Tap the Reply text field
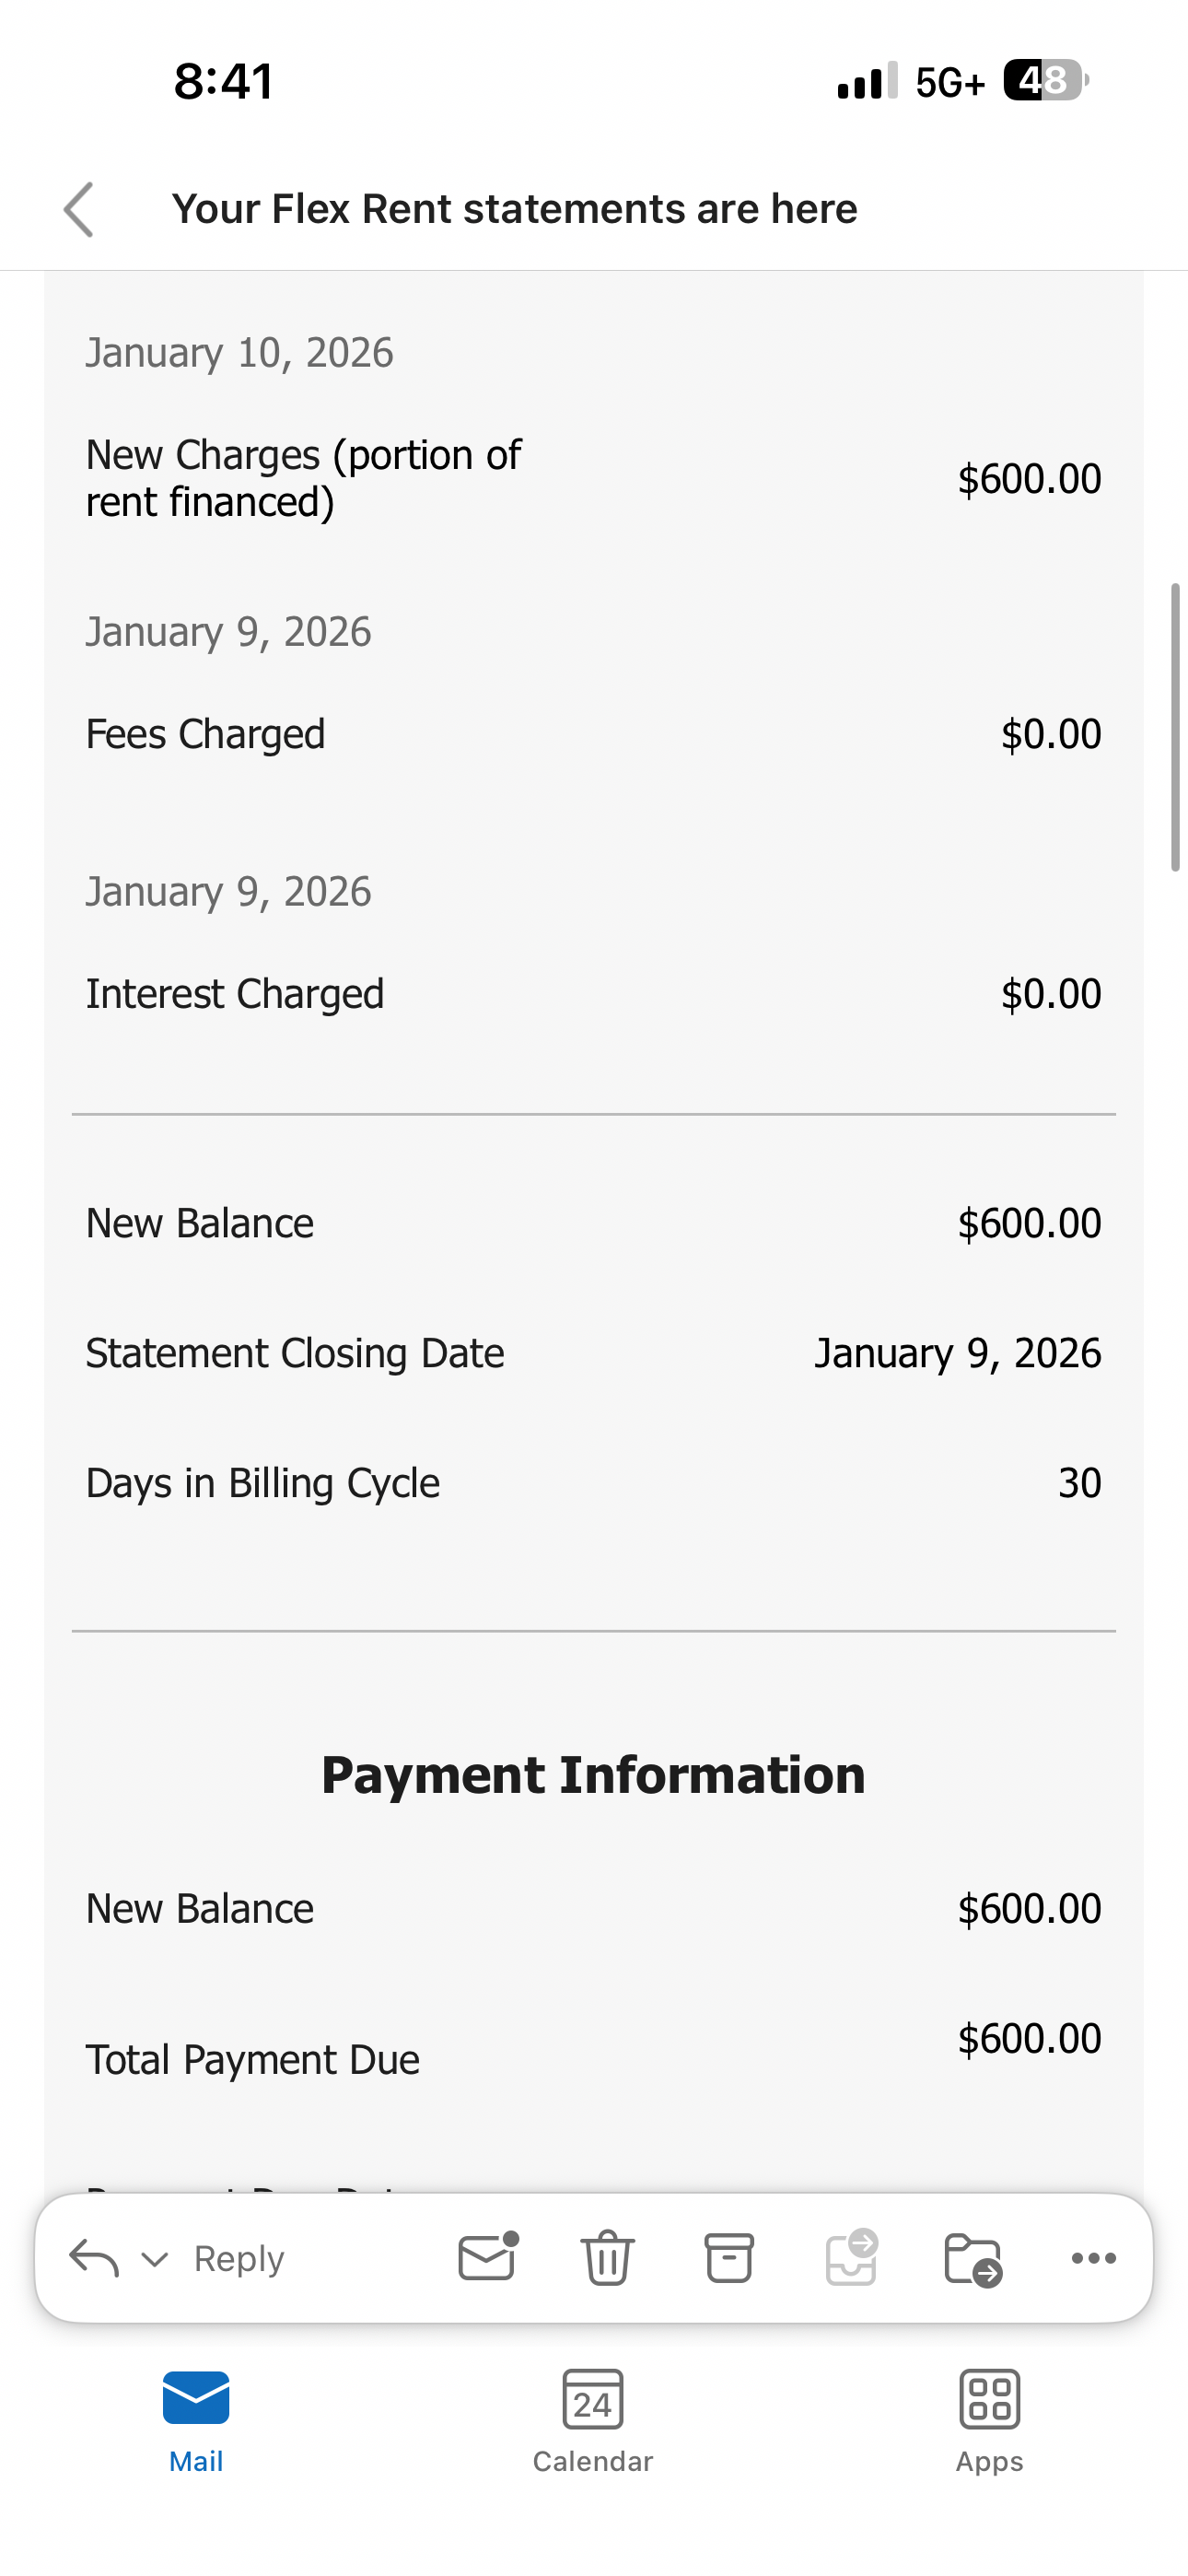 coord(239,2259)
